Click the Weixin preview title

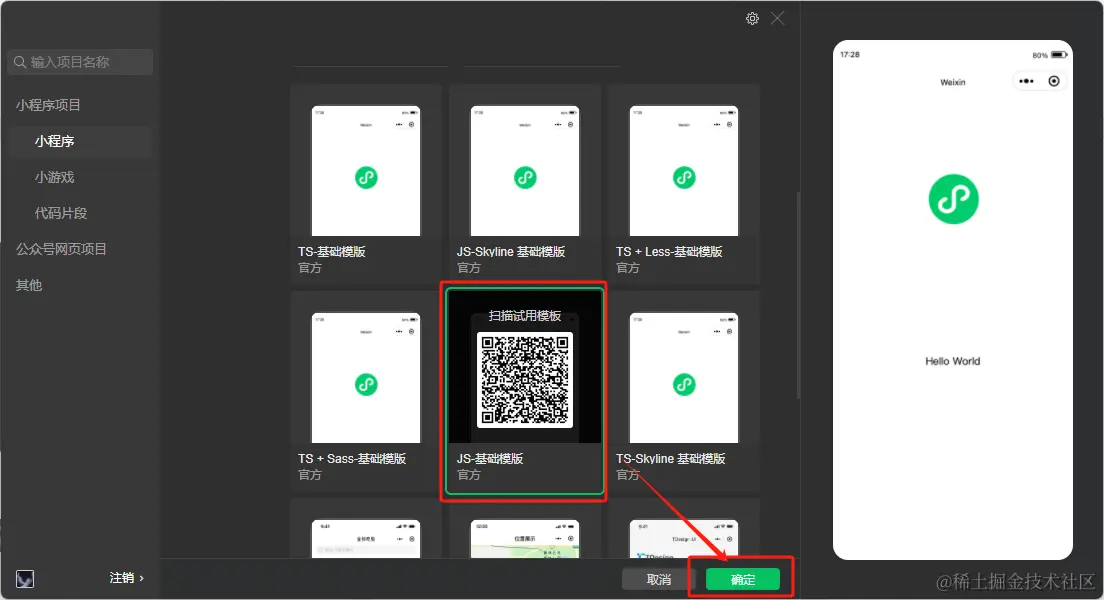[x=953, y=82]
